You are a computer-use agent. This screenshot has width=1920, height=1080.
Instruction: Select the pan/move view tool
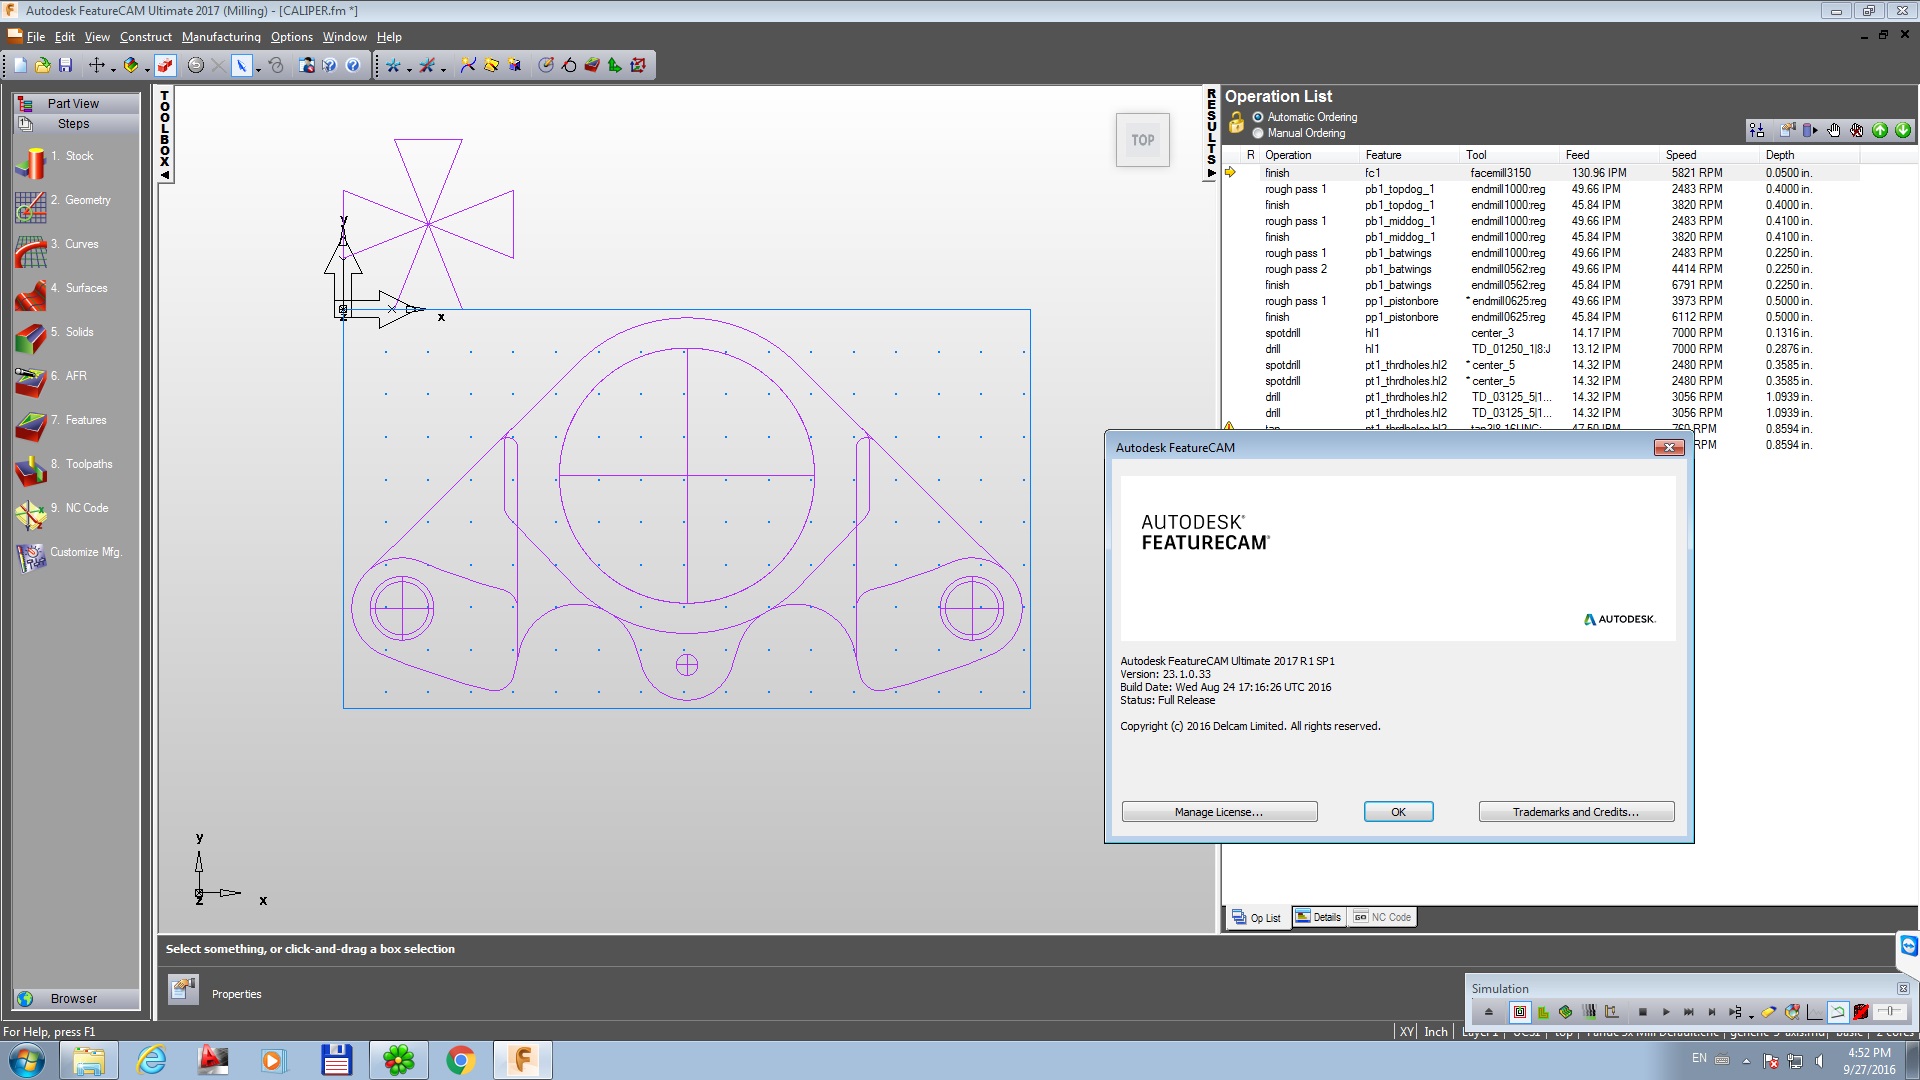coord(96,65)
